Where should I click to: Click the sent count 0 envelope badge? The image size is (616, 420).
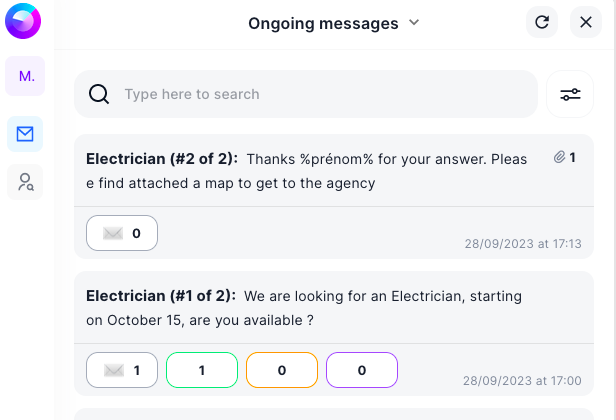coord(122,233)
